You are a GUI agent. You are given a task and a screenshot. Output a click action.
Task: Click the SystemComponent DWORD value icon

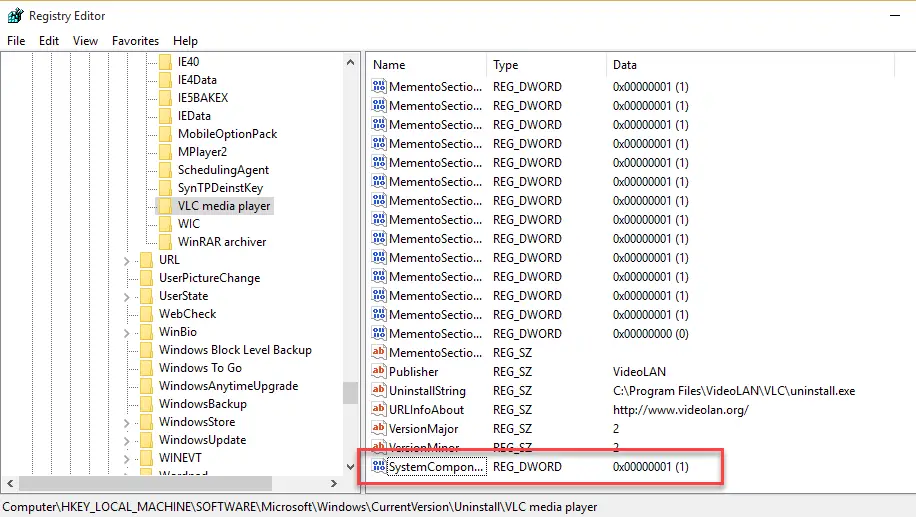379,467
